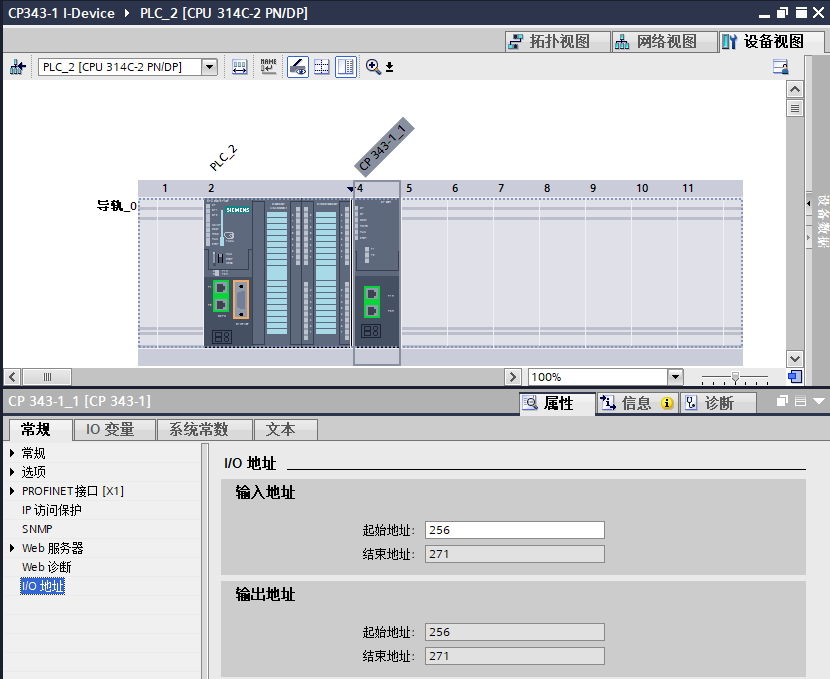830x679 pixels.
Task: Click the show address labels icon
Action: tap(239, 67)
